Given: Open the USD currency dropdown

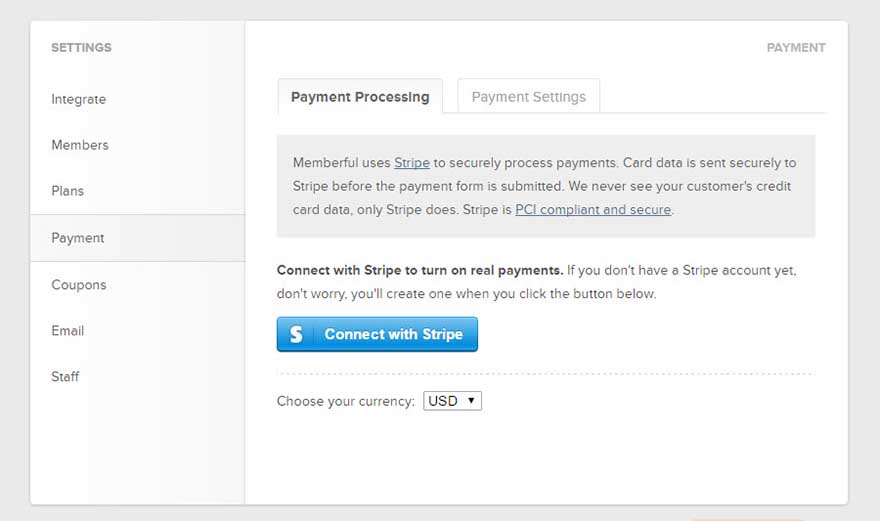Looking at the screenshot, I should coord(453,401).
